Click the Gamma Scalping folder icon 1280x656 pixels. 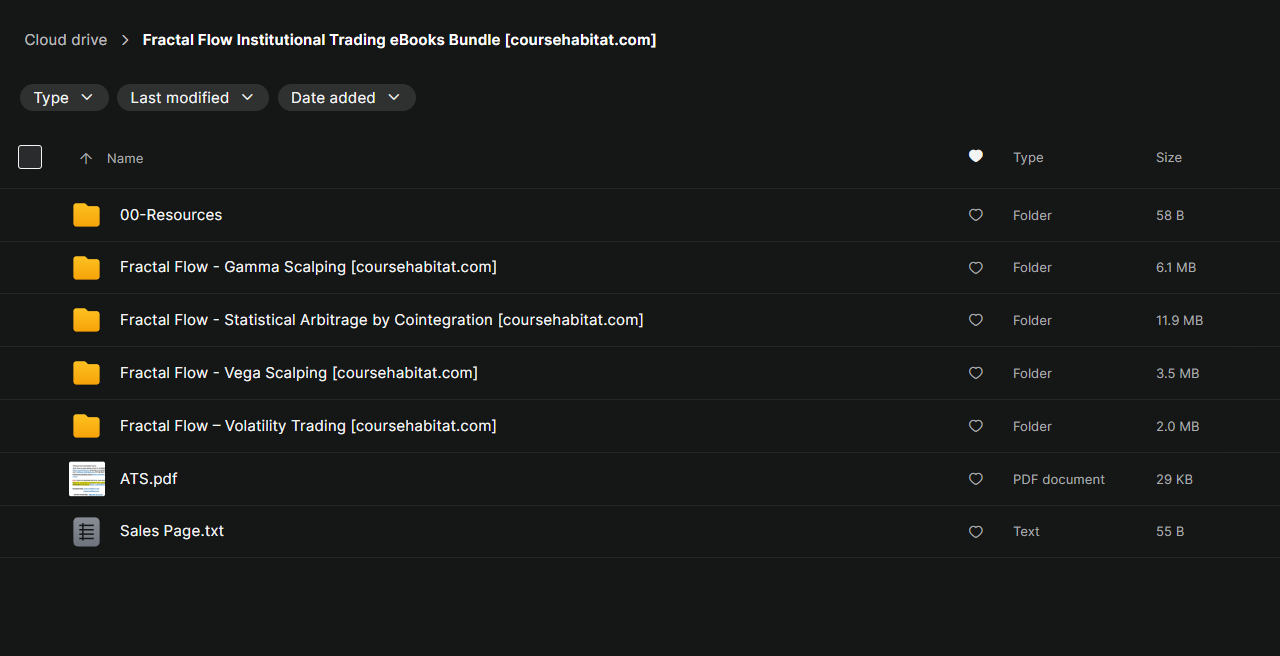click(86, 268)
